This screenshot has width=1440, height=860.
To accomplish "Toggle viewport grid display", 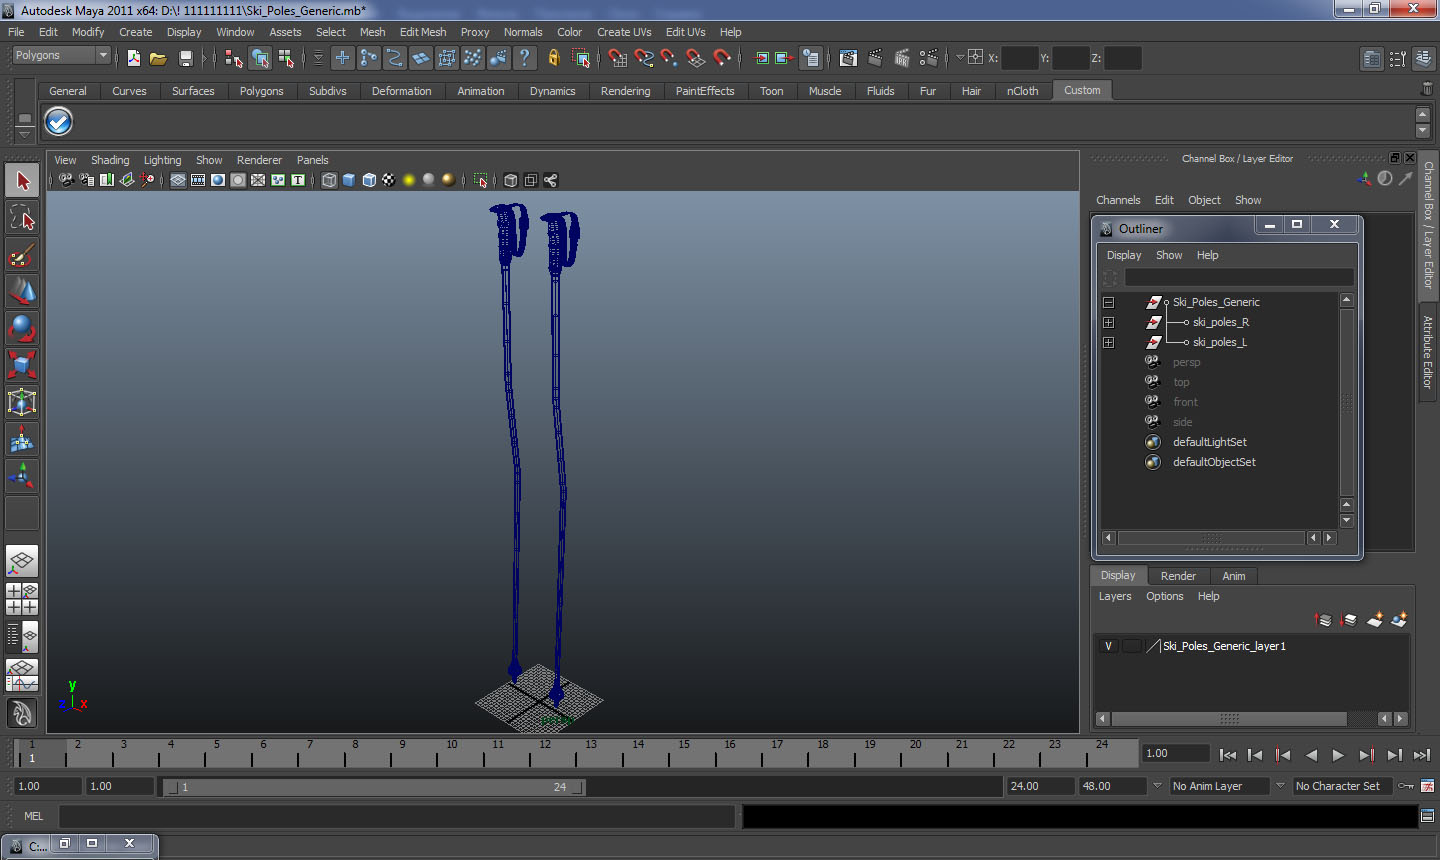I will tap(178, 180).
